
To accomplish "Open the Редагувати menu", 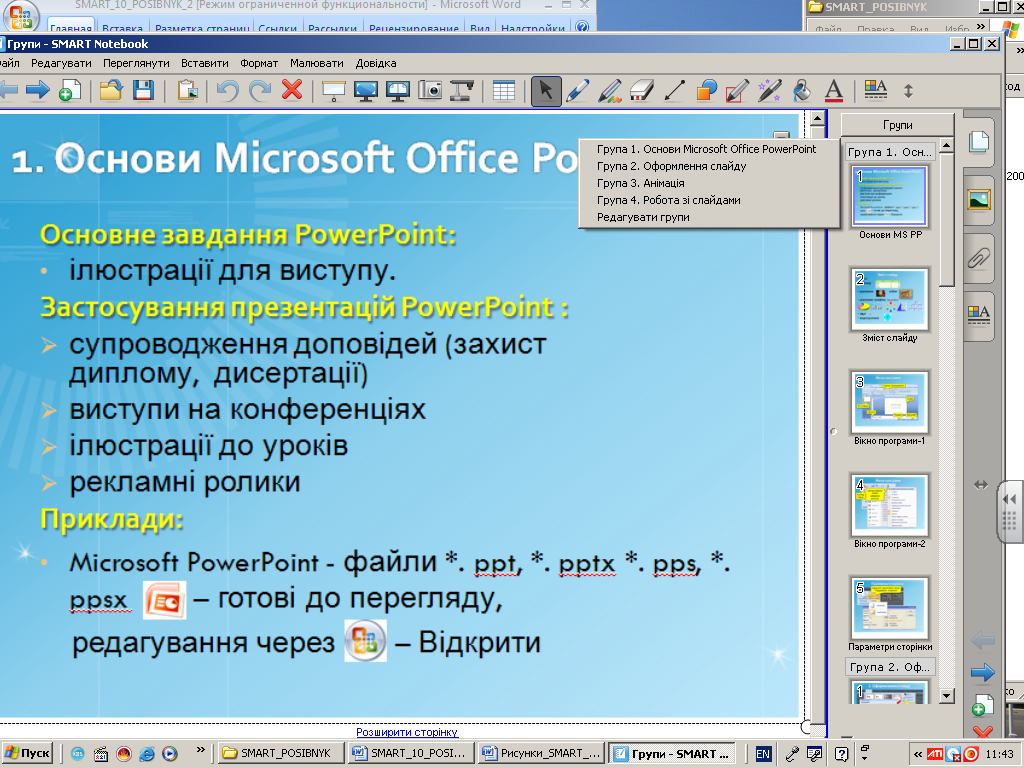I will [61, 63].
